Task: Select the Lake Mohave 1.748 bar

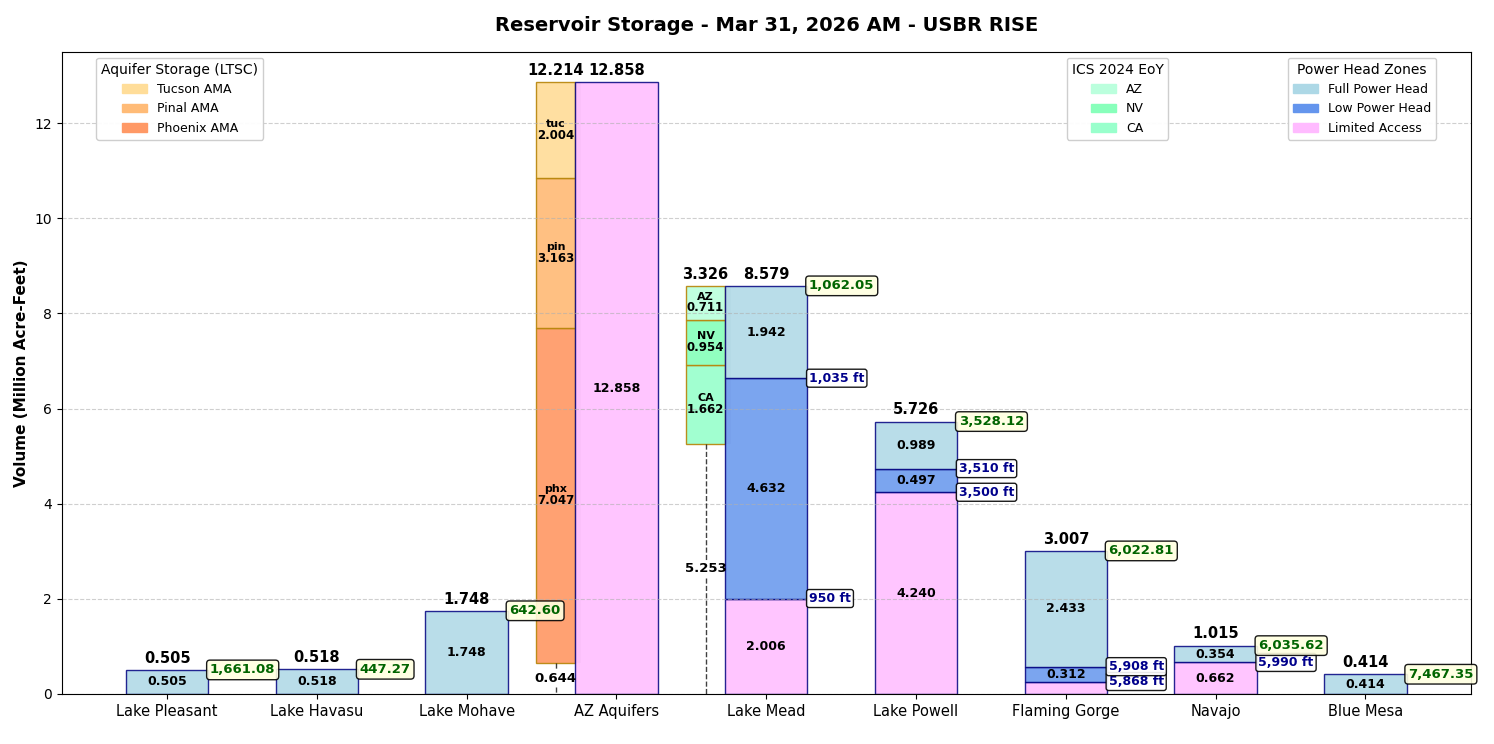Action: [466, 652]
